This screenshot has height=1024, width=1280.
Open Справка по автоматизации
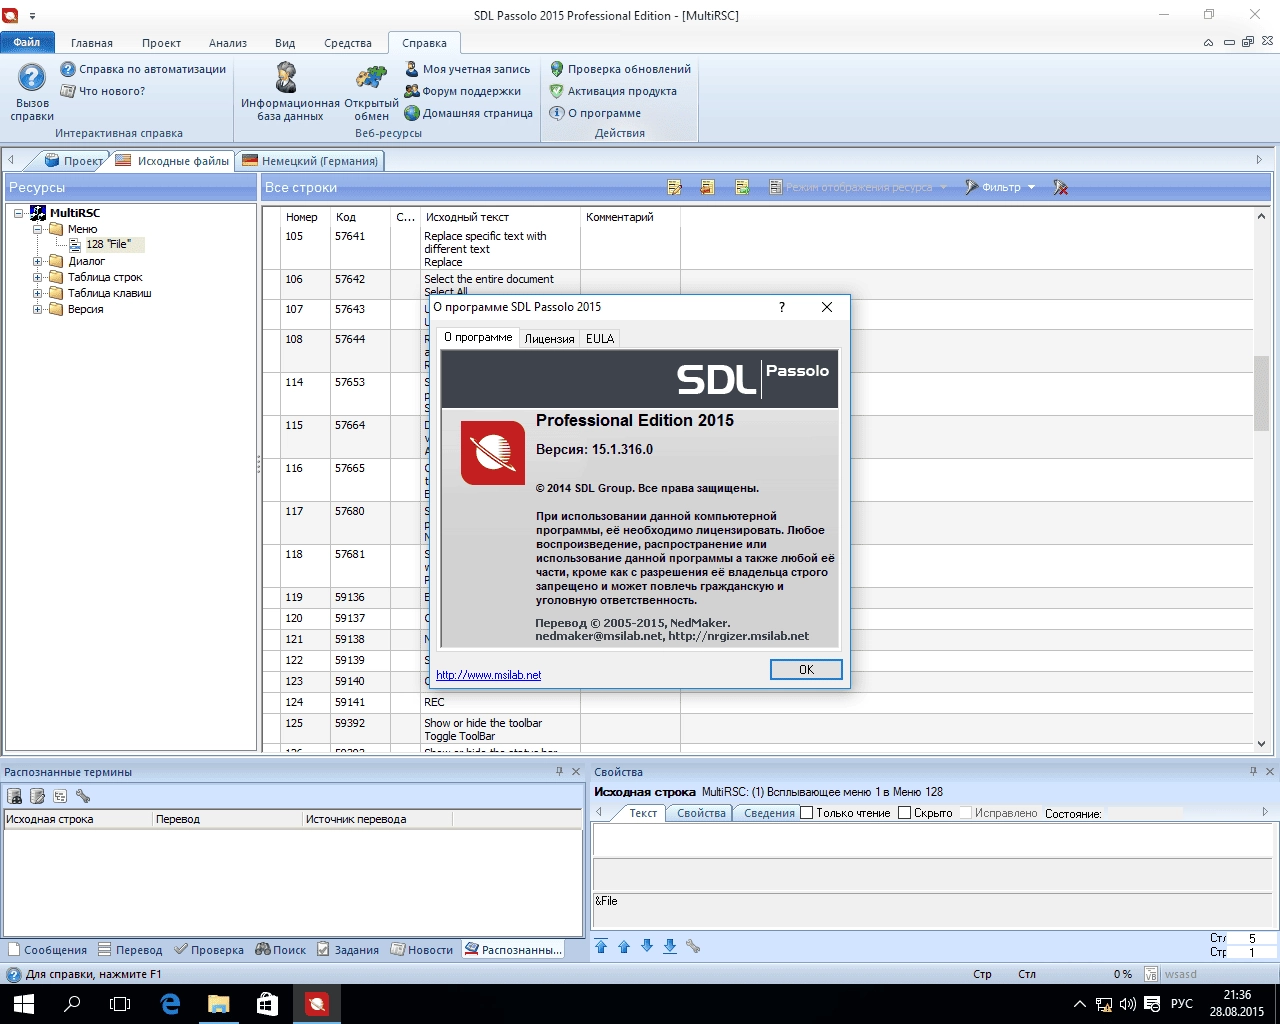[x=143, y=69]
